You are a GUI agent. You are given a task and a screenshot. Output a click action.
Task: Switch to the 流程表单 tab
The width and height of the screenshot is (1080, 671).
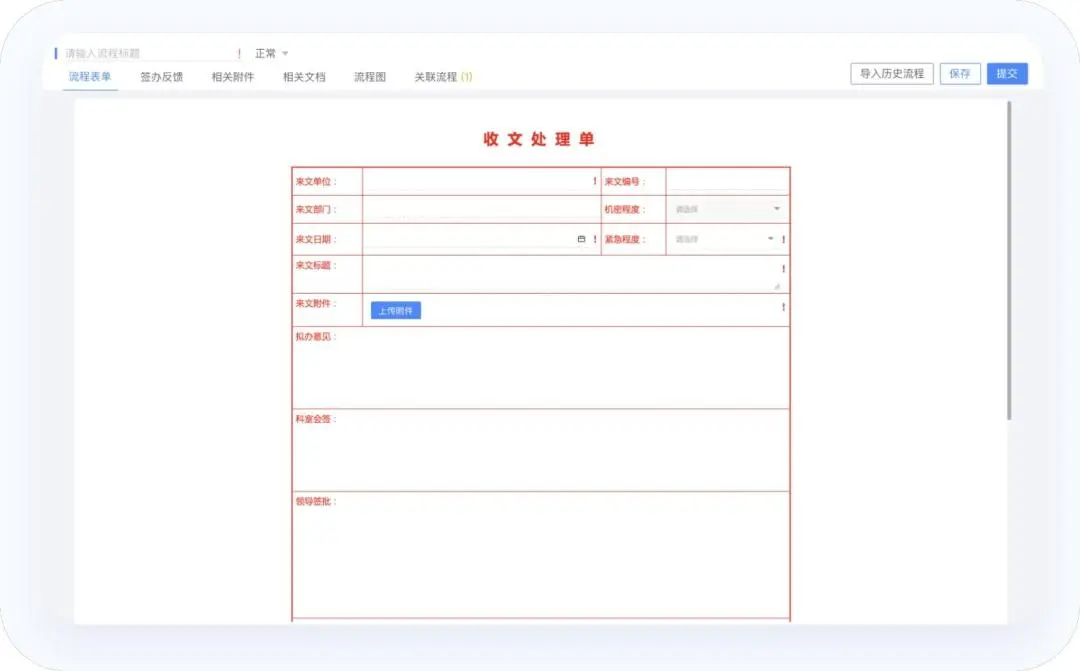pyautogui.click(x=90, y=77)
